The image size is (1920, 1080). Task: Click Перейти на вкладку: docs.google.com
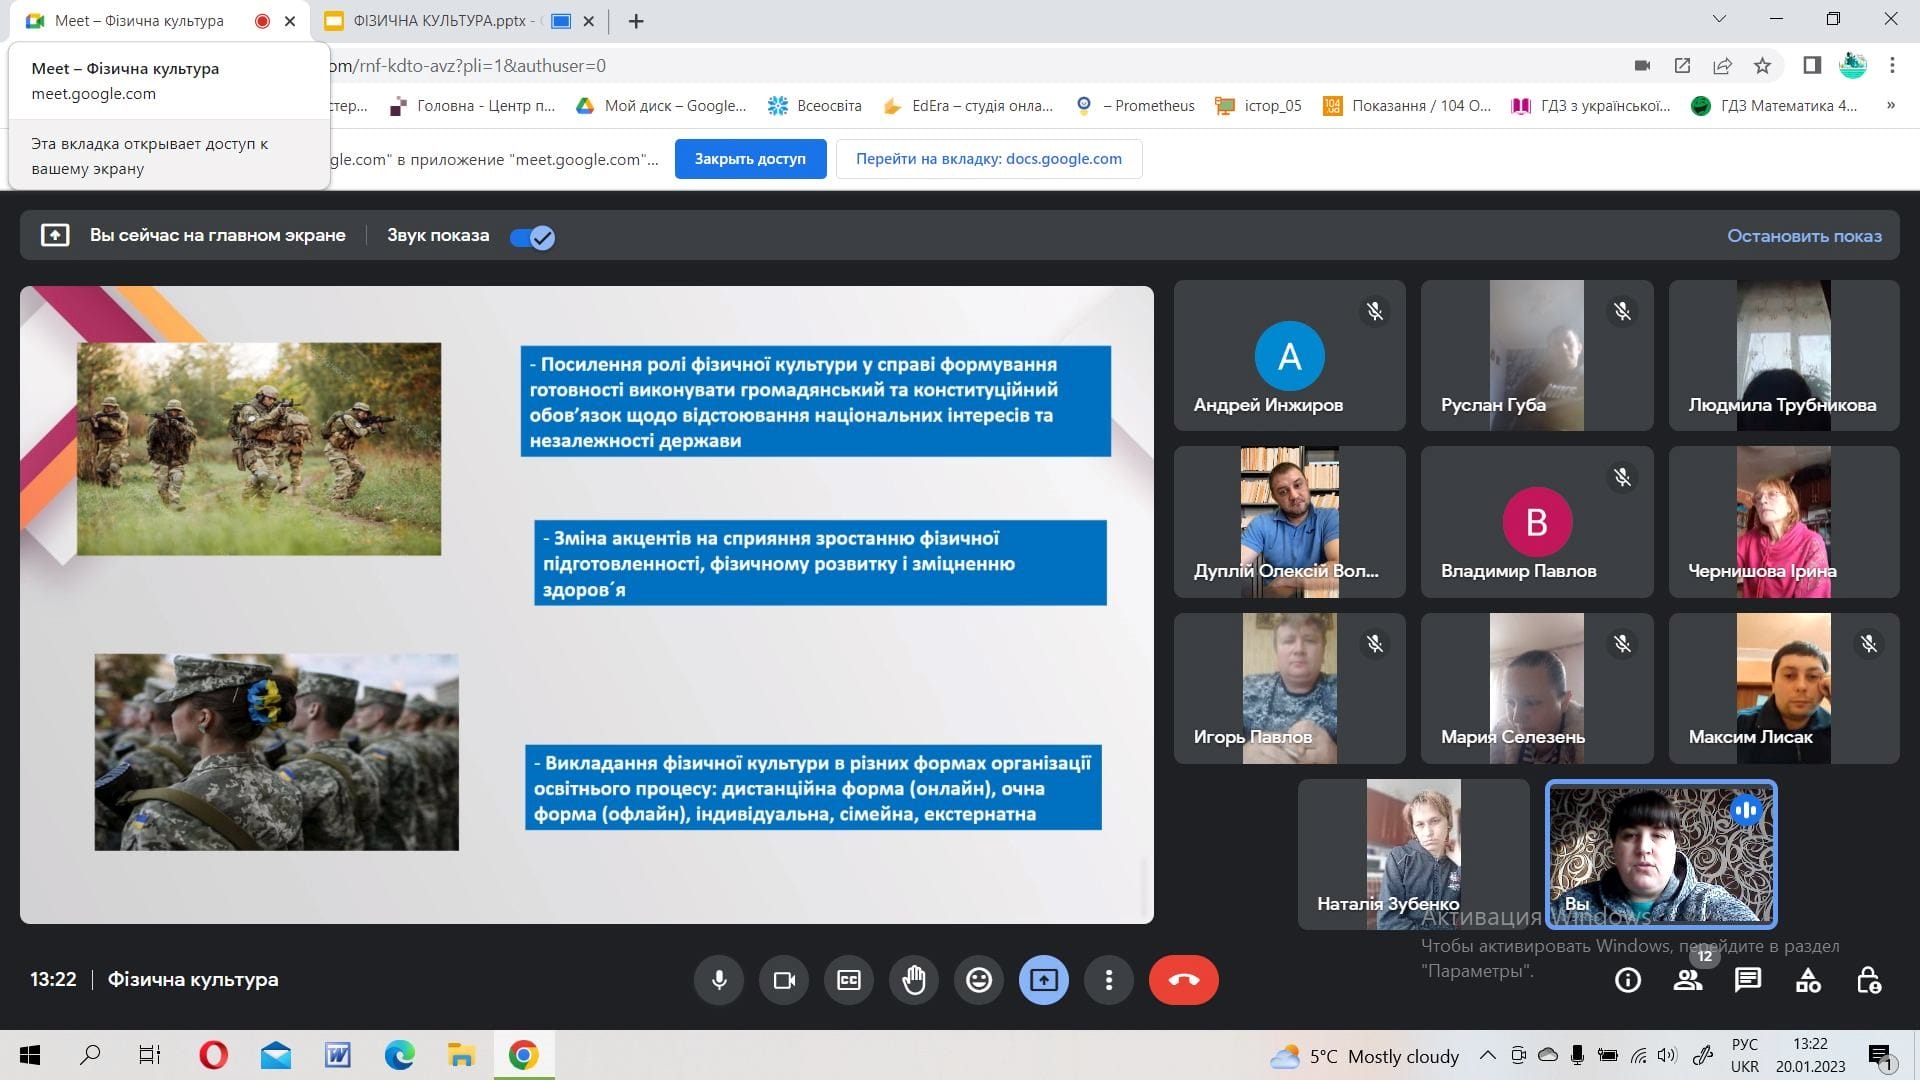click(x=989, y=159)
